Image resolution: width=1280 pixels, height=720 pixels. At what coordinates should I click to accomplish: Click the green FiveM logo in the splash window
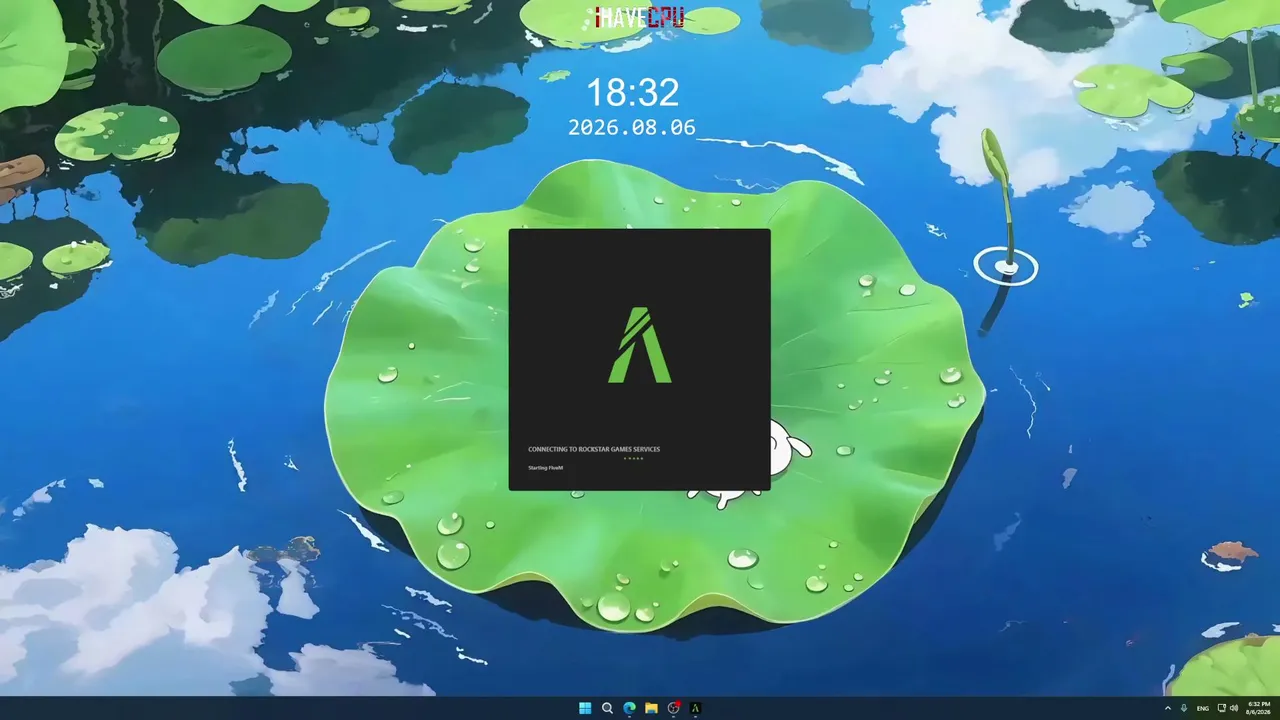tap(640, 345)
